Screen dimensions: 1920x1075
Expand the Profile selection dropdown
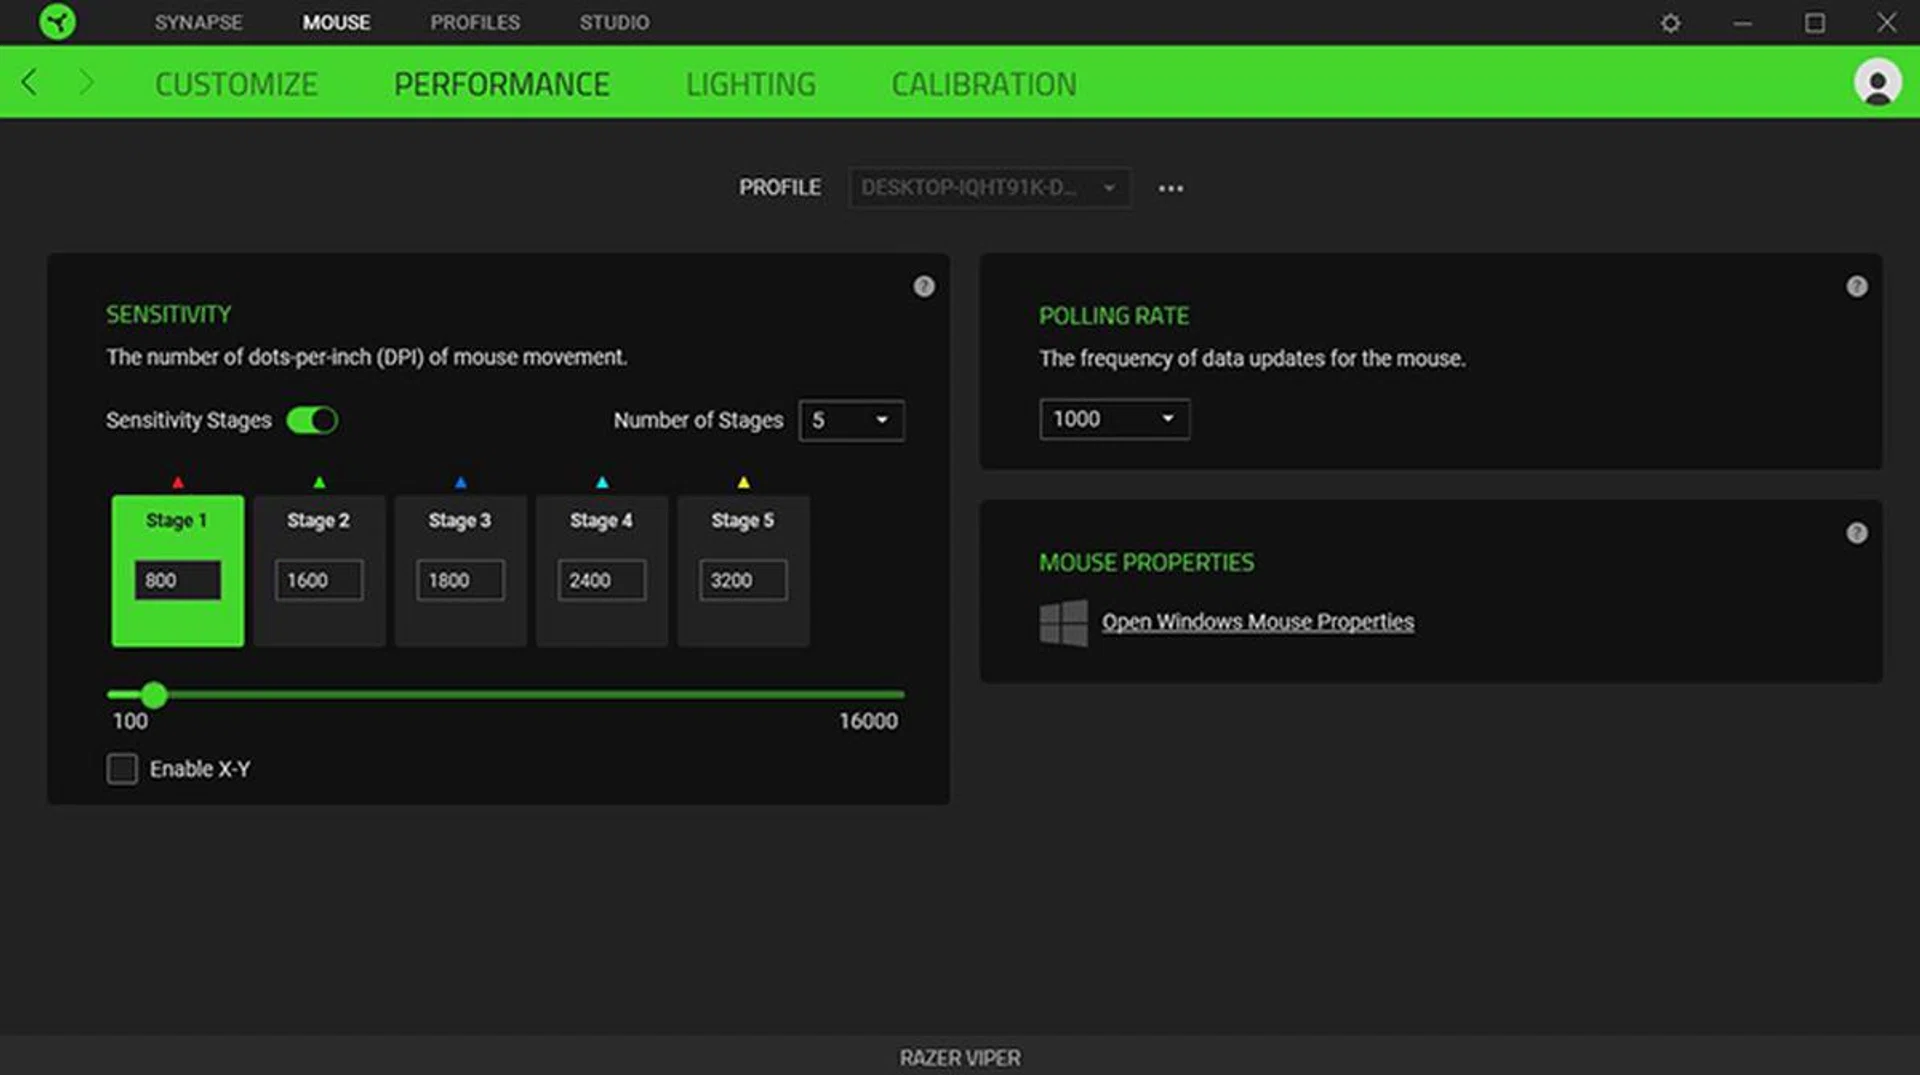pyautogui.click(x=989, y=188)
